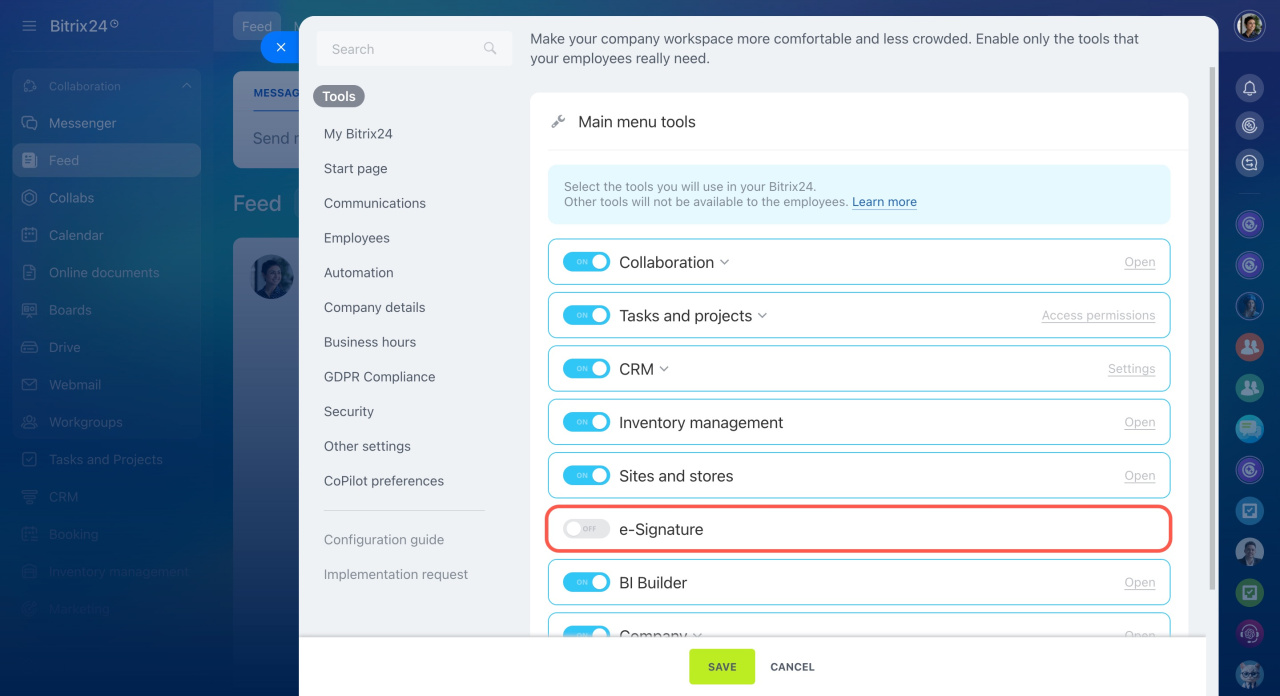Image resolution: width=1280 pixels, height=696 pixels.
Task: Click Open link for Collaboration
Action: (1139, 262)
